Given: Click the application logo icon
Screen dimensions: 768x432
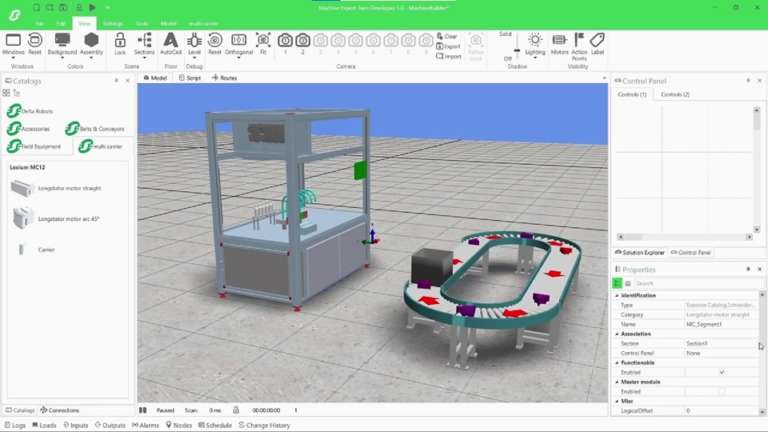Looking at the screenshot, I should tap(14, 15).
